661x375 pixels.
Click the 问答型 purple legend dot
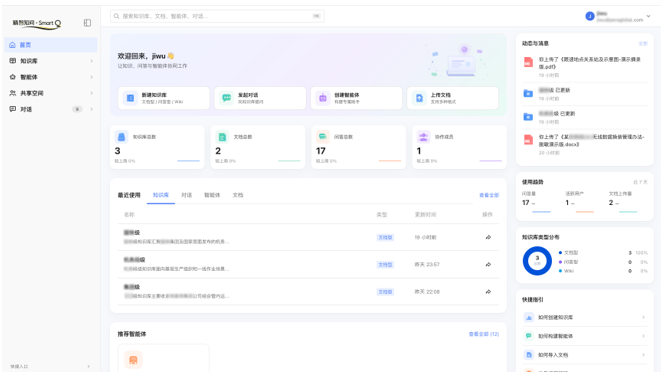coord(560,262)
